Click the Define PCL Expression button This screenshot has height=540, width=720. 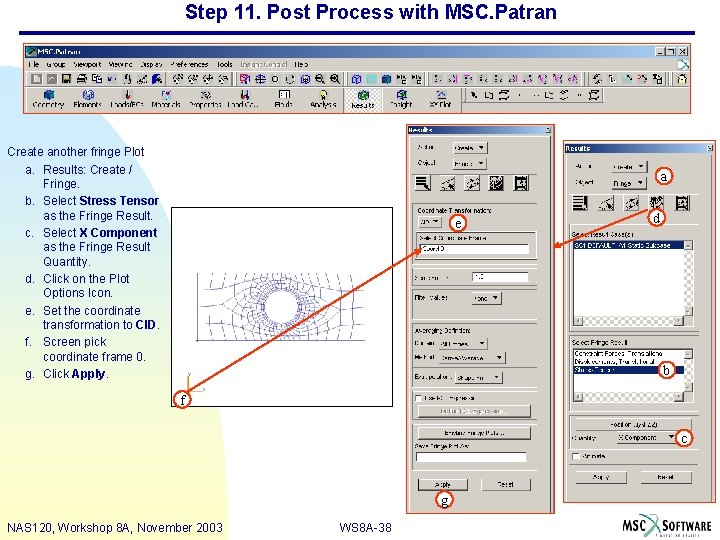(x=474, y=411)
